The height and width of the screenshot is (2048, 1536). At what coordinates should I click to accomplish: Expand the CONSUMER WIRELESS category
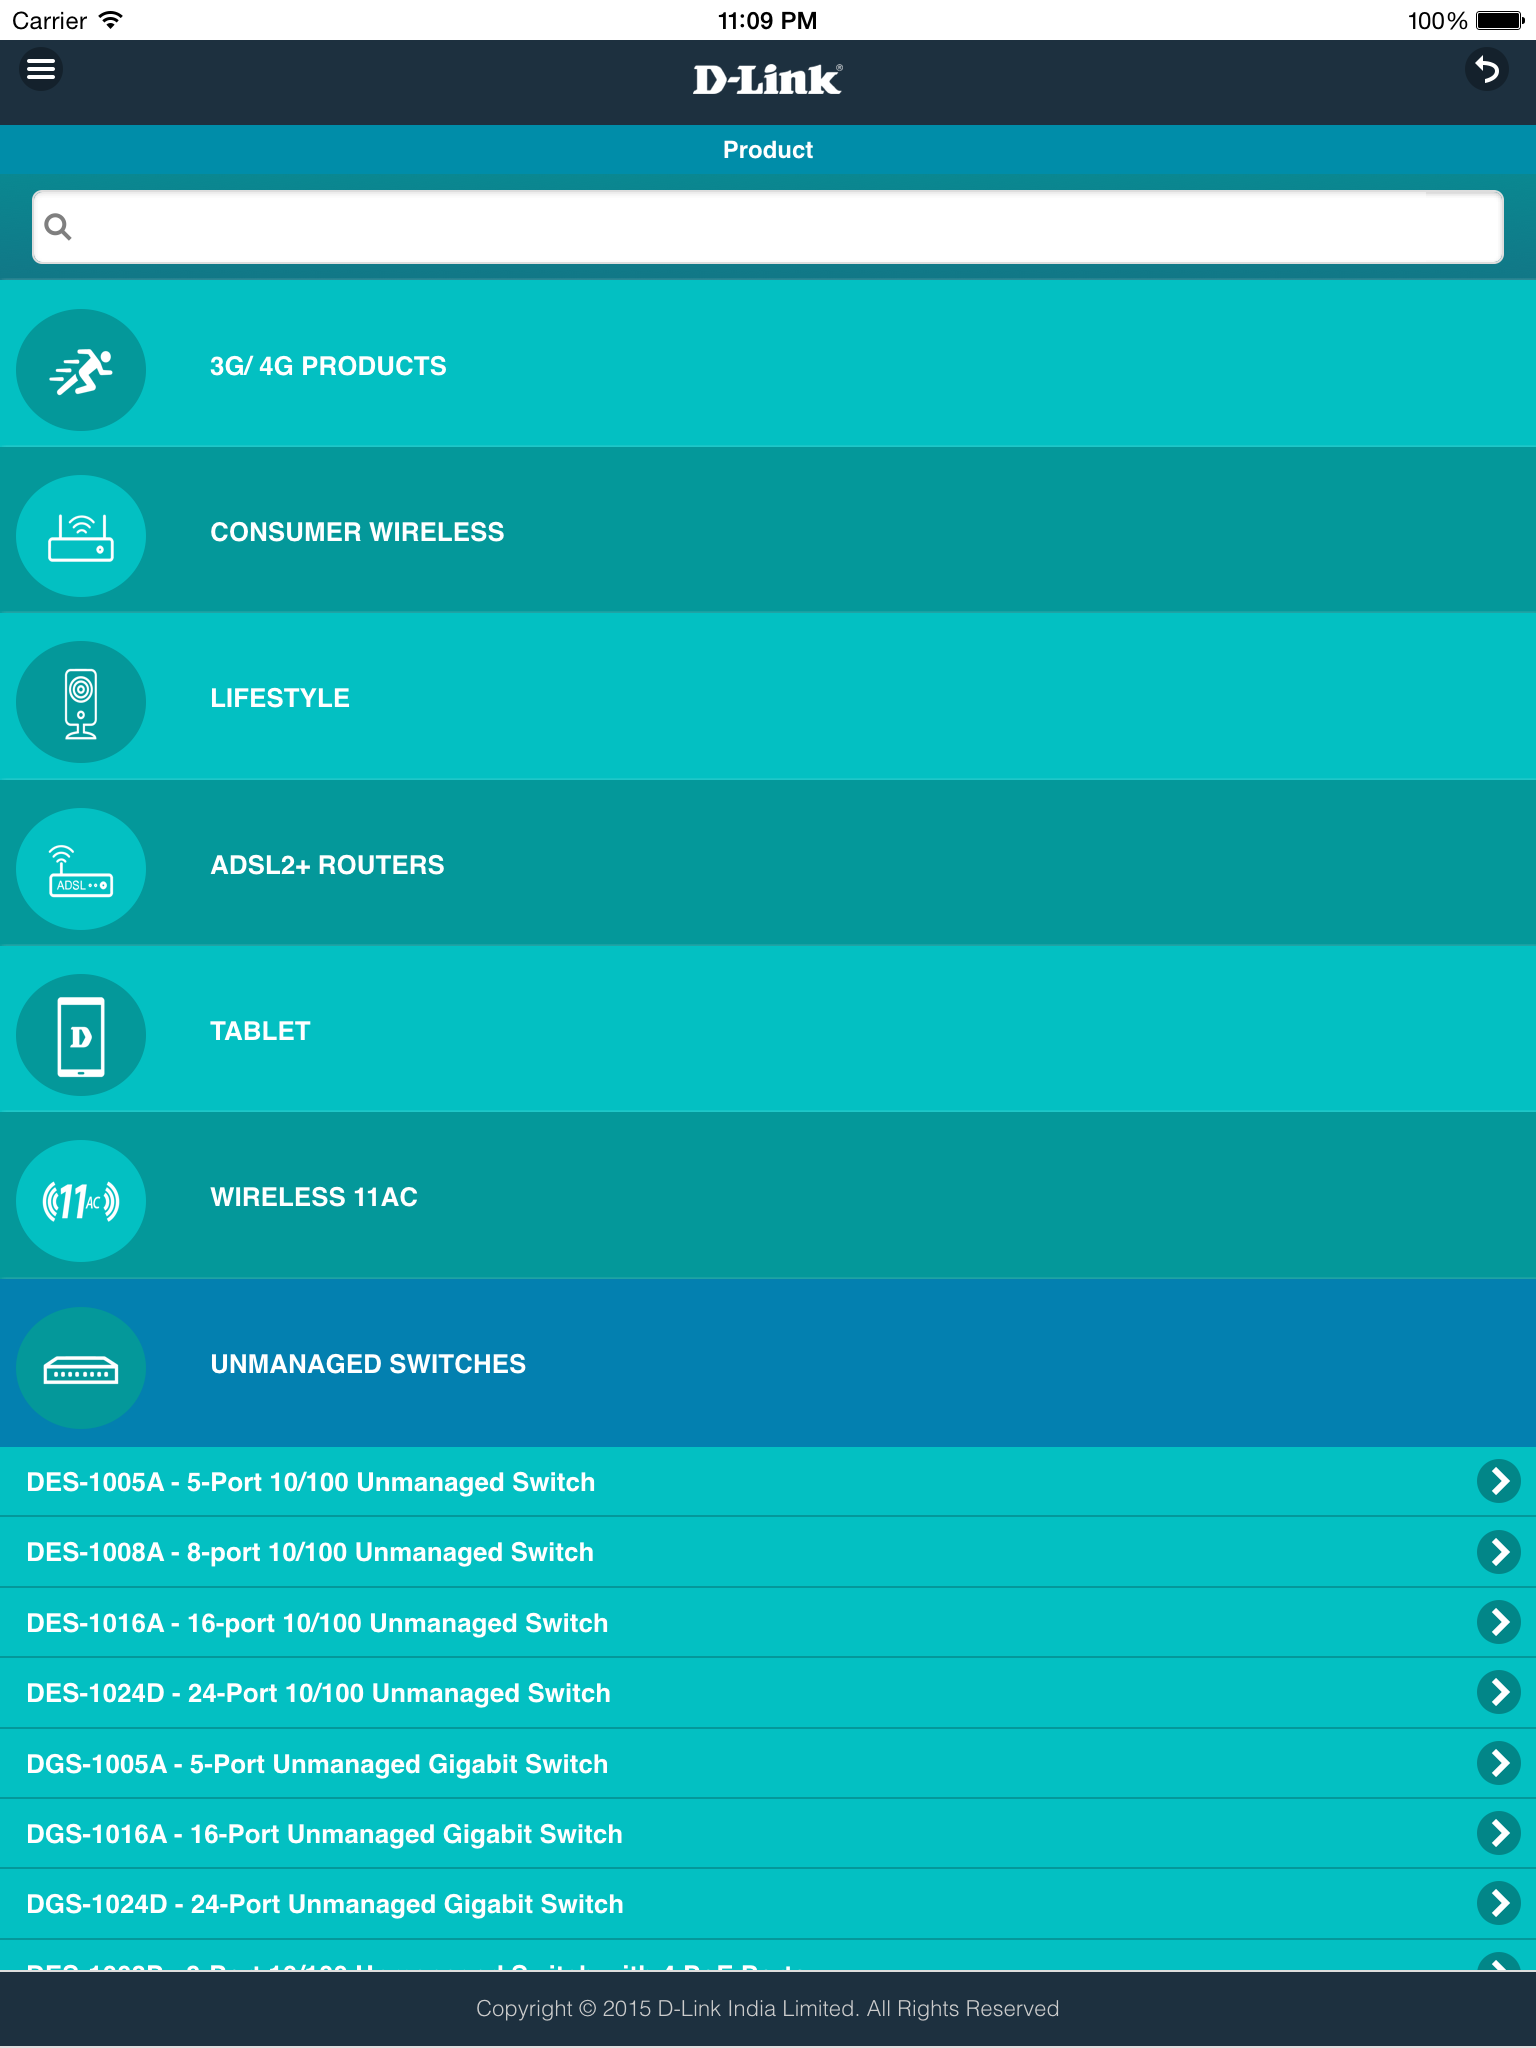[x=768, y=530]
